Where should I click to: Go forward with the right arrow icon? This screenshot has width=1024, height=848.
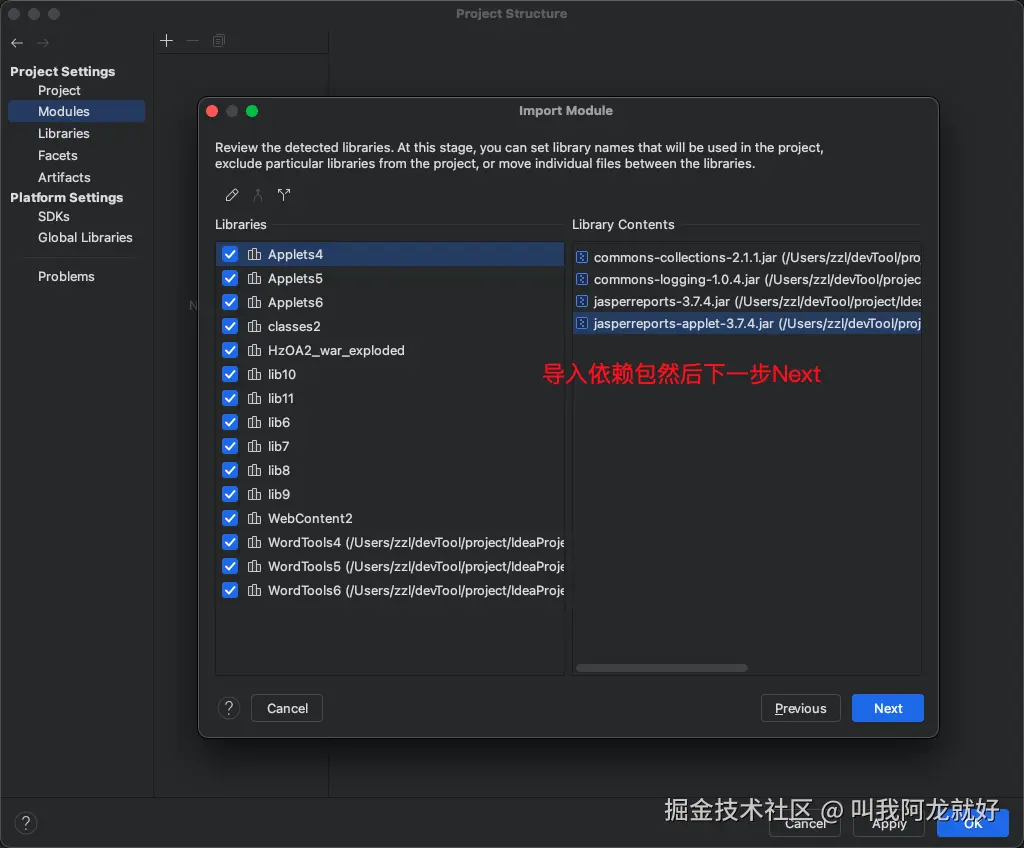43,43
